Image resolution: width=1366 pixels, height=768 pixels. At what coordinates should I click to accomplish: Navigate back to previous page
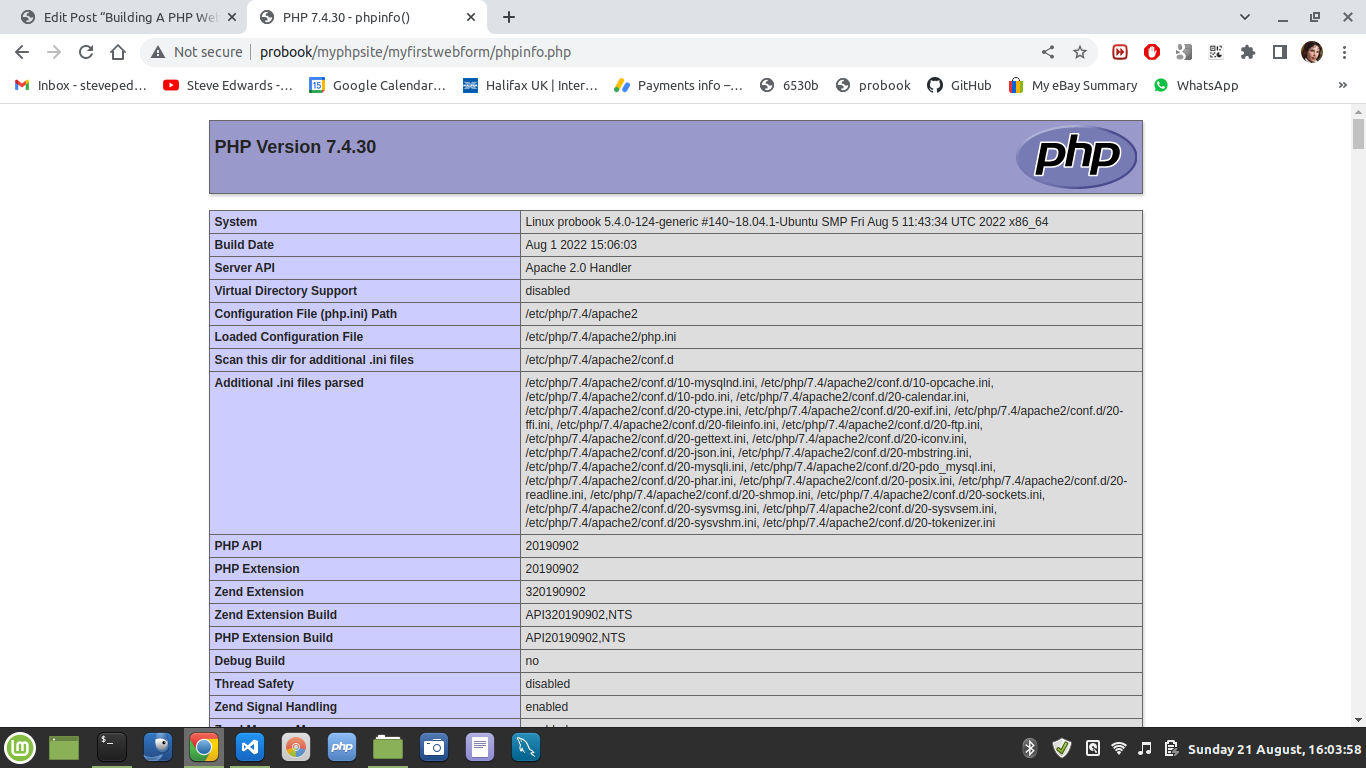[22, 52]
